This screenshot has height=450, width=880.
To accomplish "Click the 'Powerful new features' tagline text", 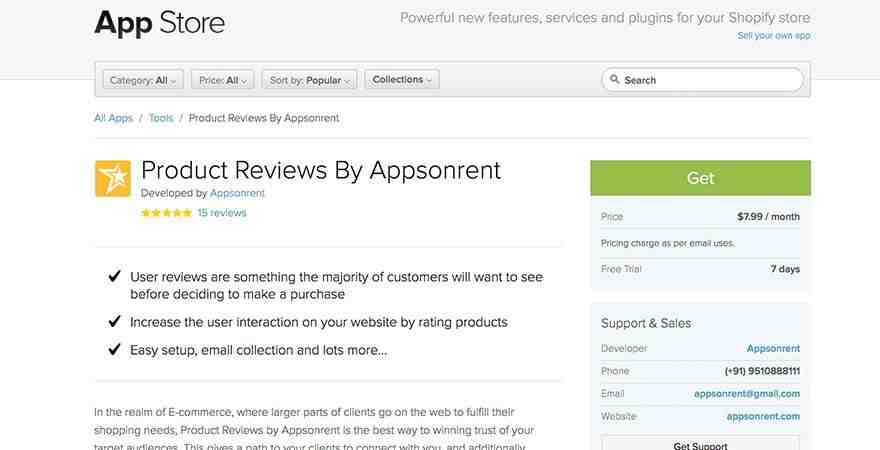I will pyautogui.click(x=605, y=18).
